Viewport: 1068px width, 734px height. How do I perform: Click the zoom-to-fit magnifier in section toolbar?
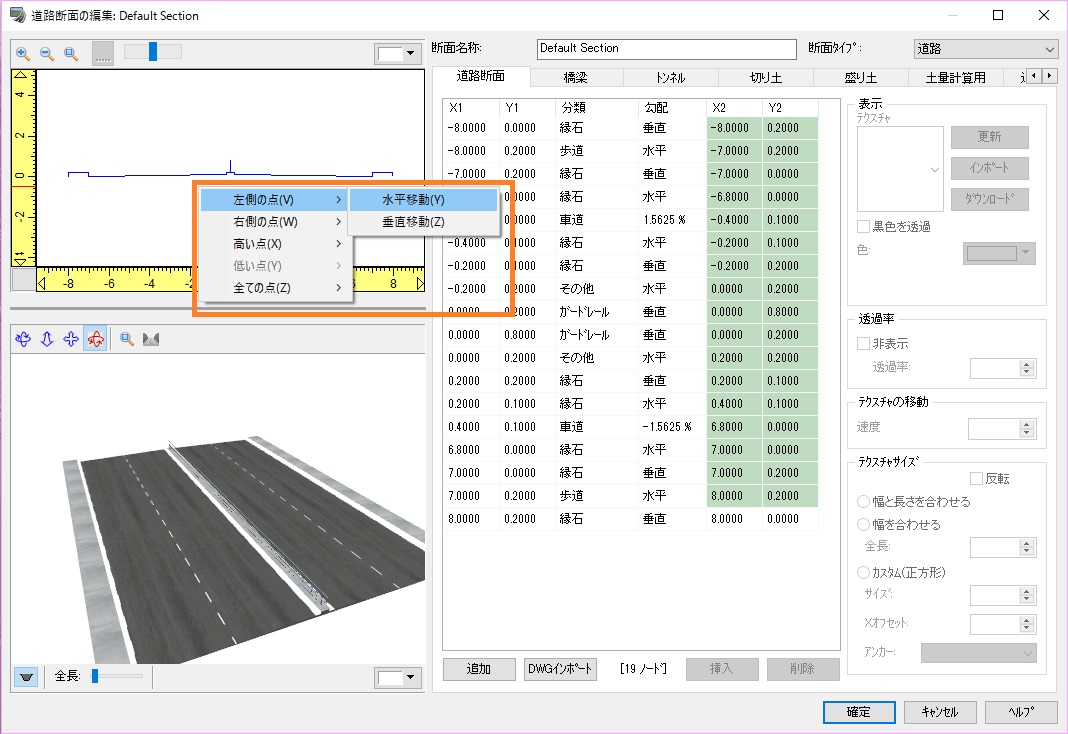tap(71, 54)
